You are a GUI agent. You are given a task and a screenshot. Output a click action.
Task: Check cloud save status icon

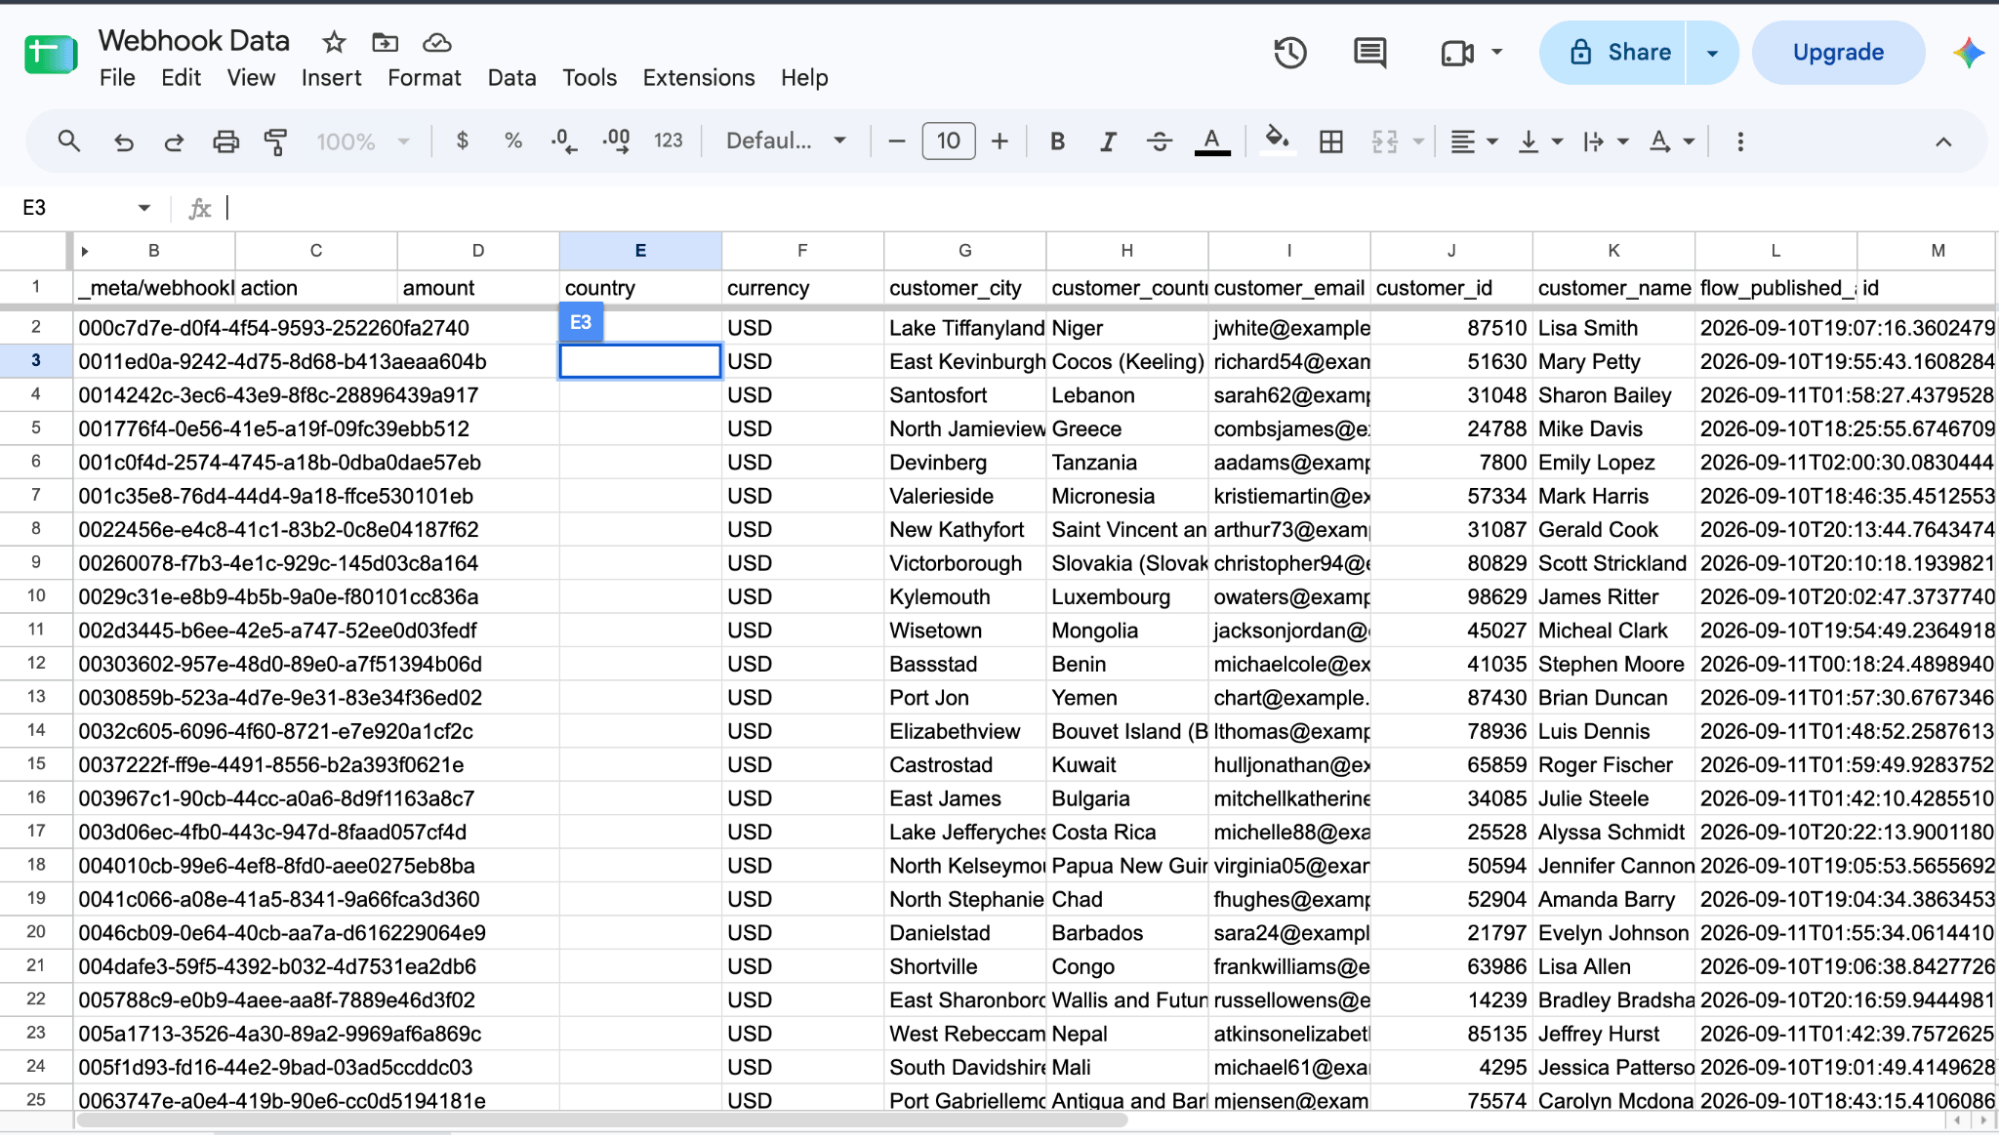click(437, 42)
